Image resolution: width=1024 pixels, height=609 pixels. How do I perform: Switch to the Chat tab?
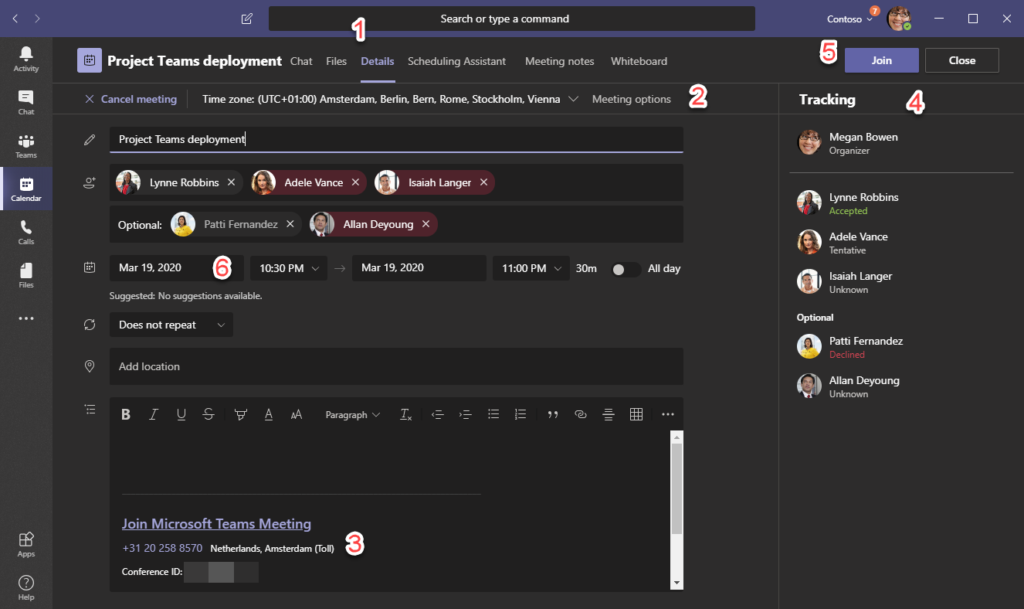(x=301, y=61)
